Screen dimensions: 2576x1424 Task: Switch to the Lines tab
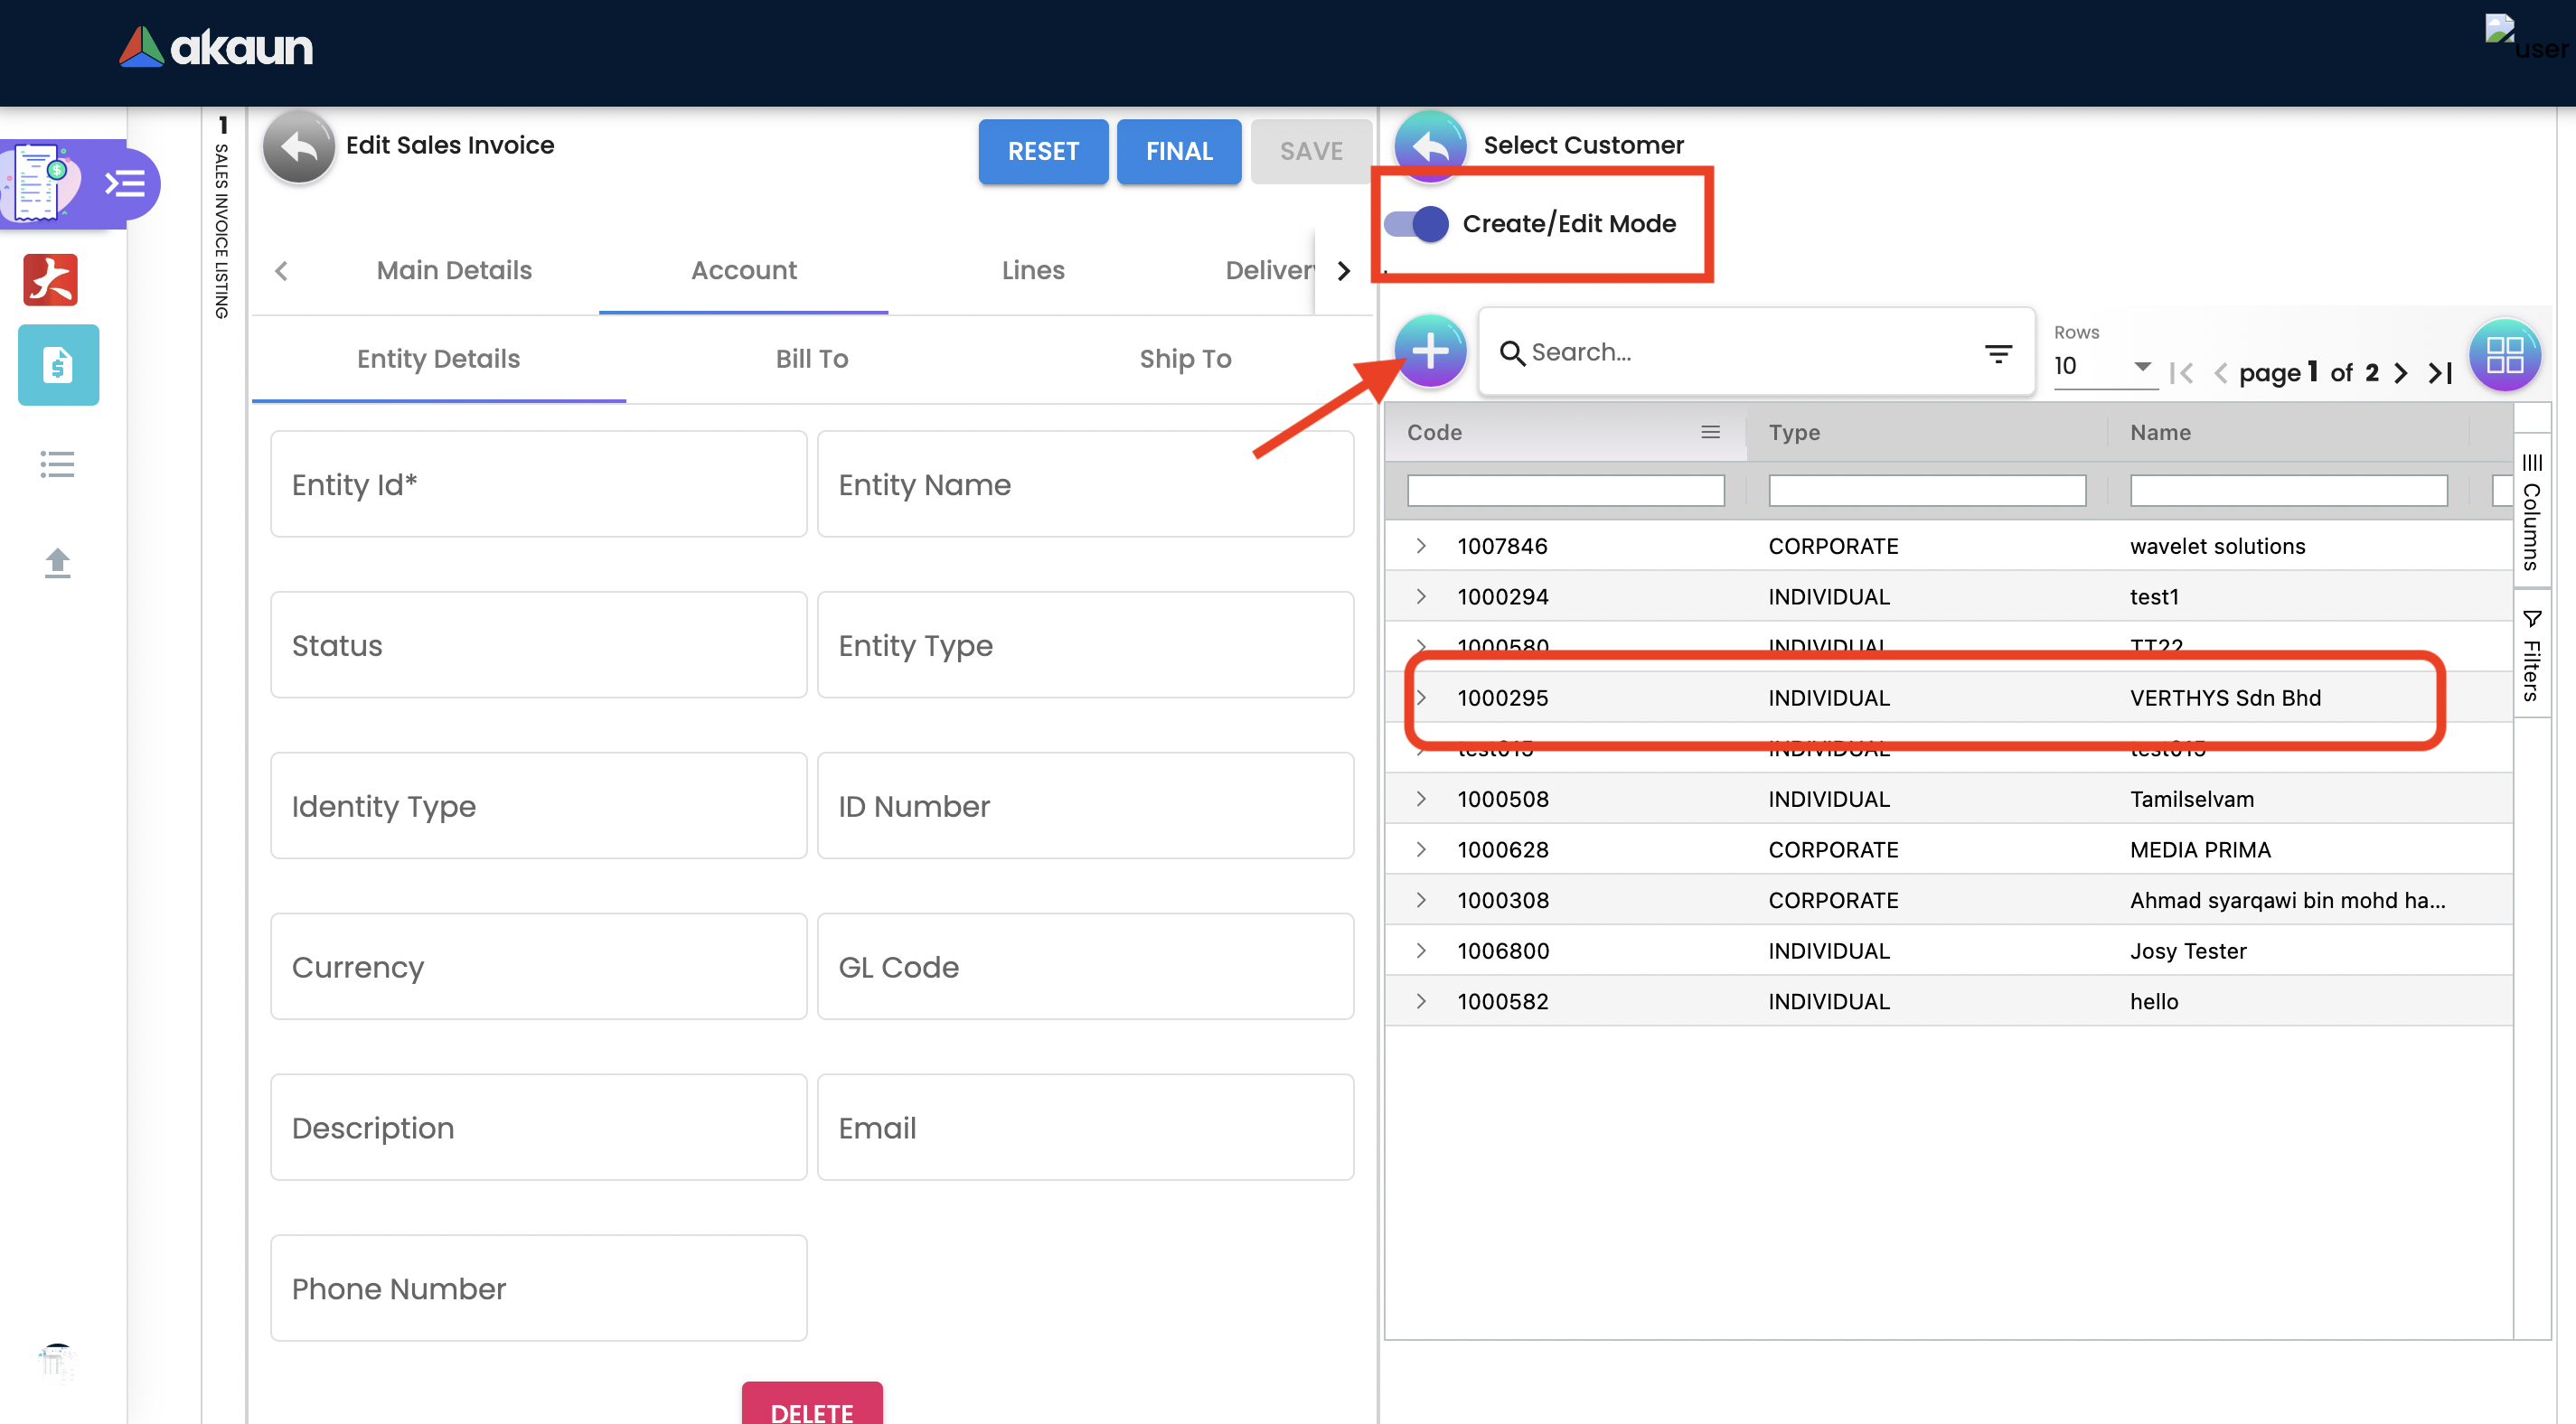(x=1032, y=270)
